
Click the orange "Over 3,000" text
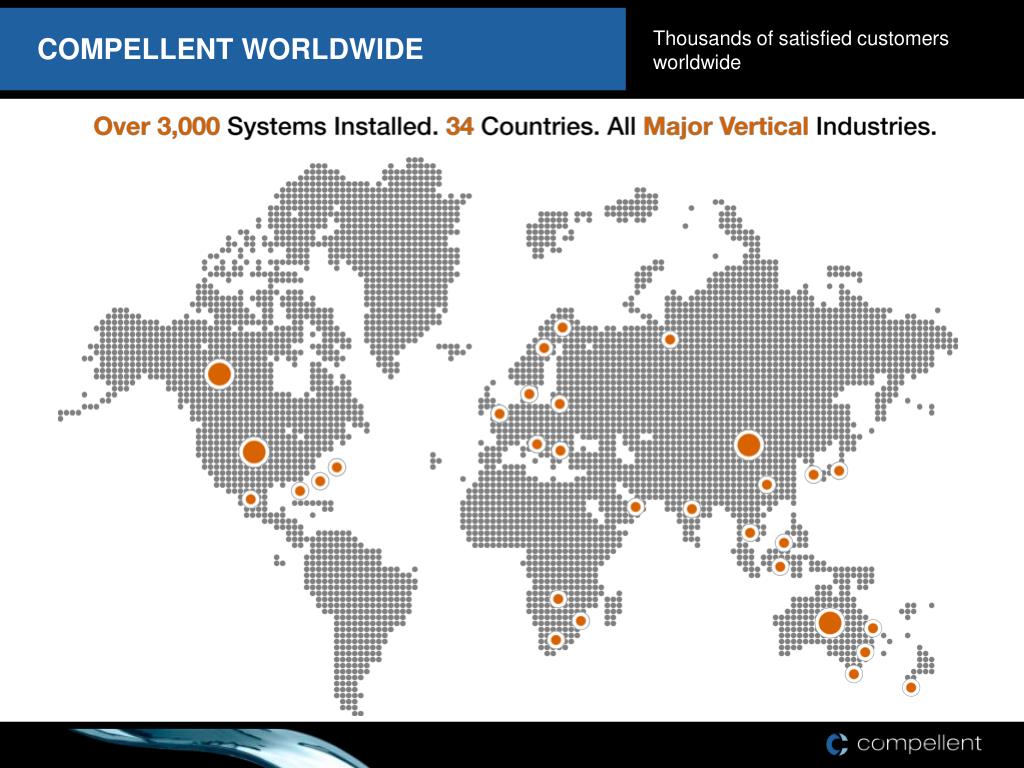pyautogui.click(x=157, y=126)
